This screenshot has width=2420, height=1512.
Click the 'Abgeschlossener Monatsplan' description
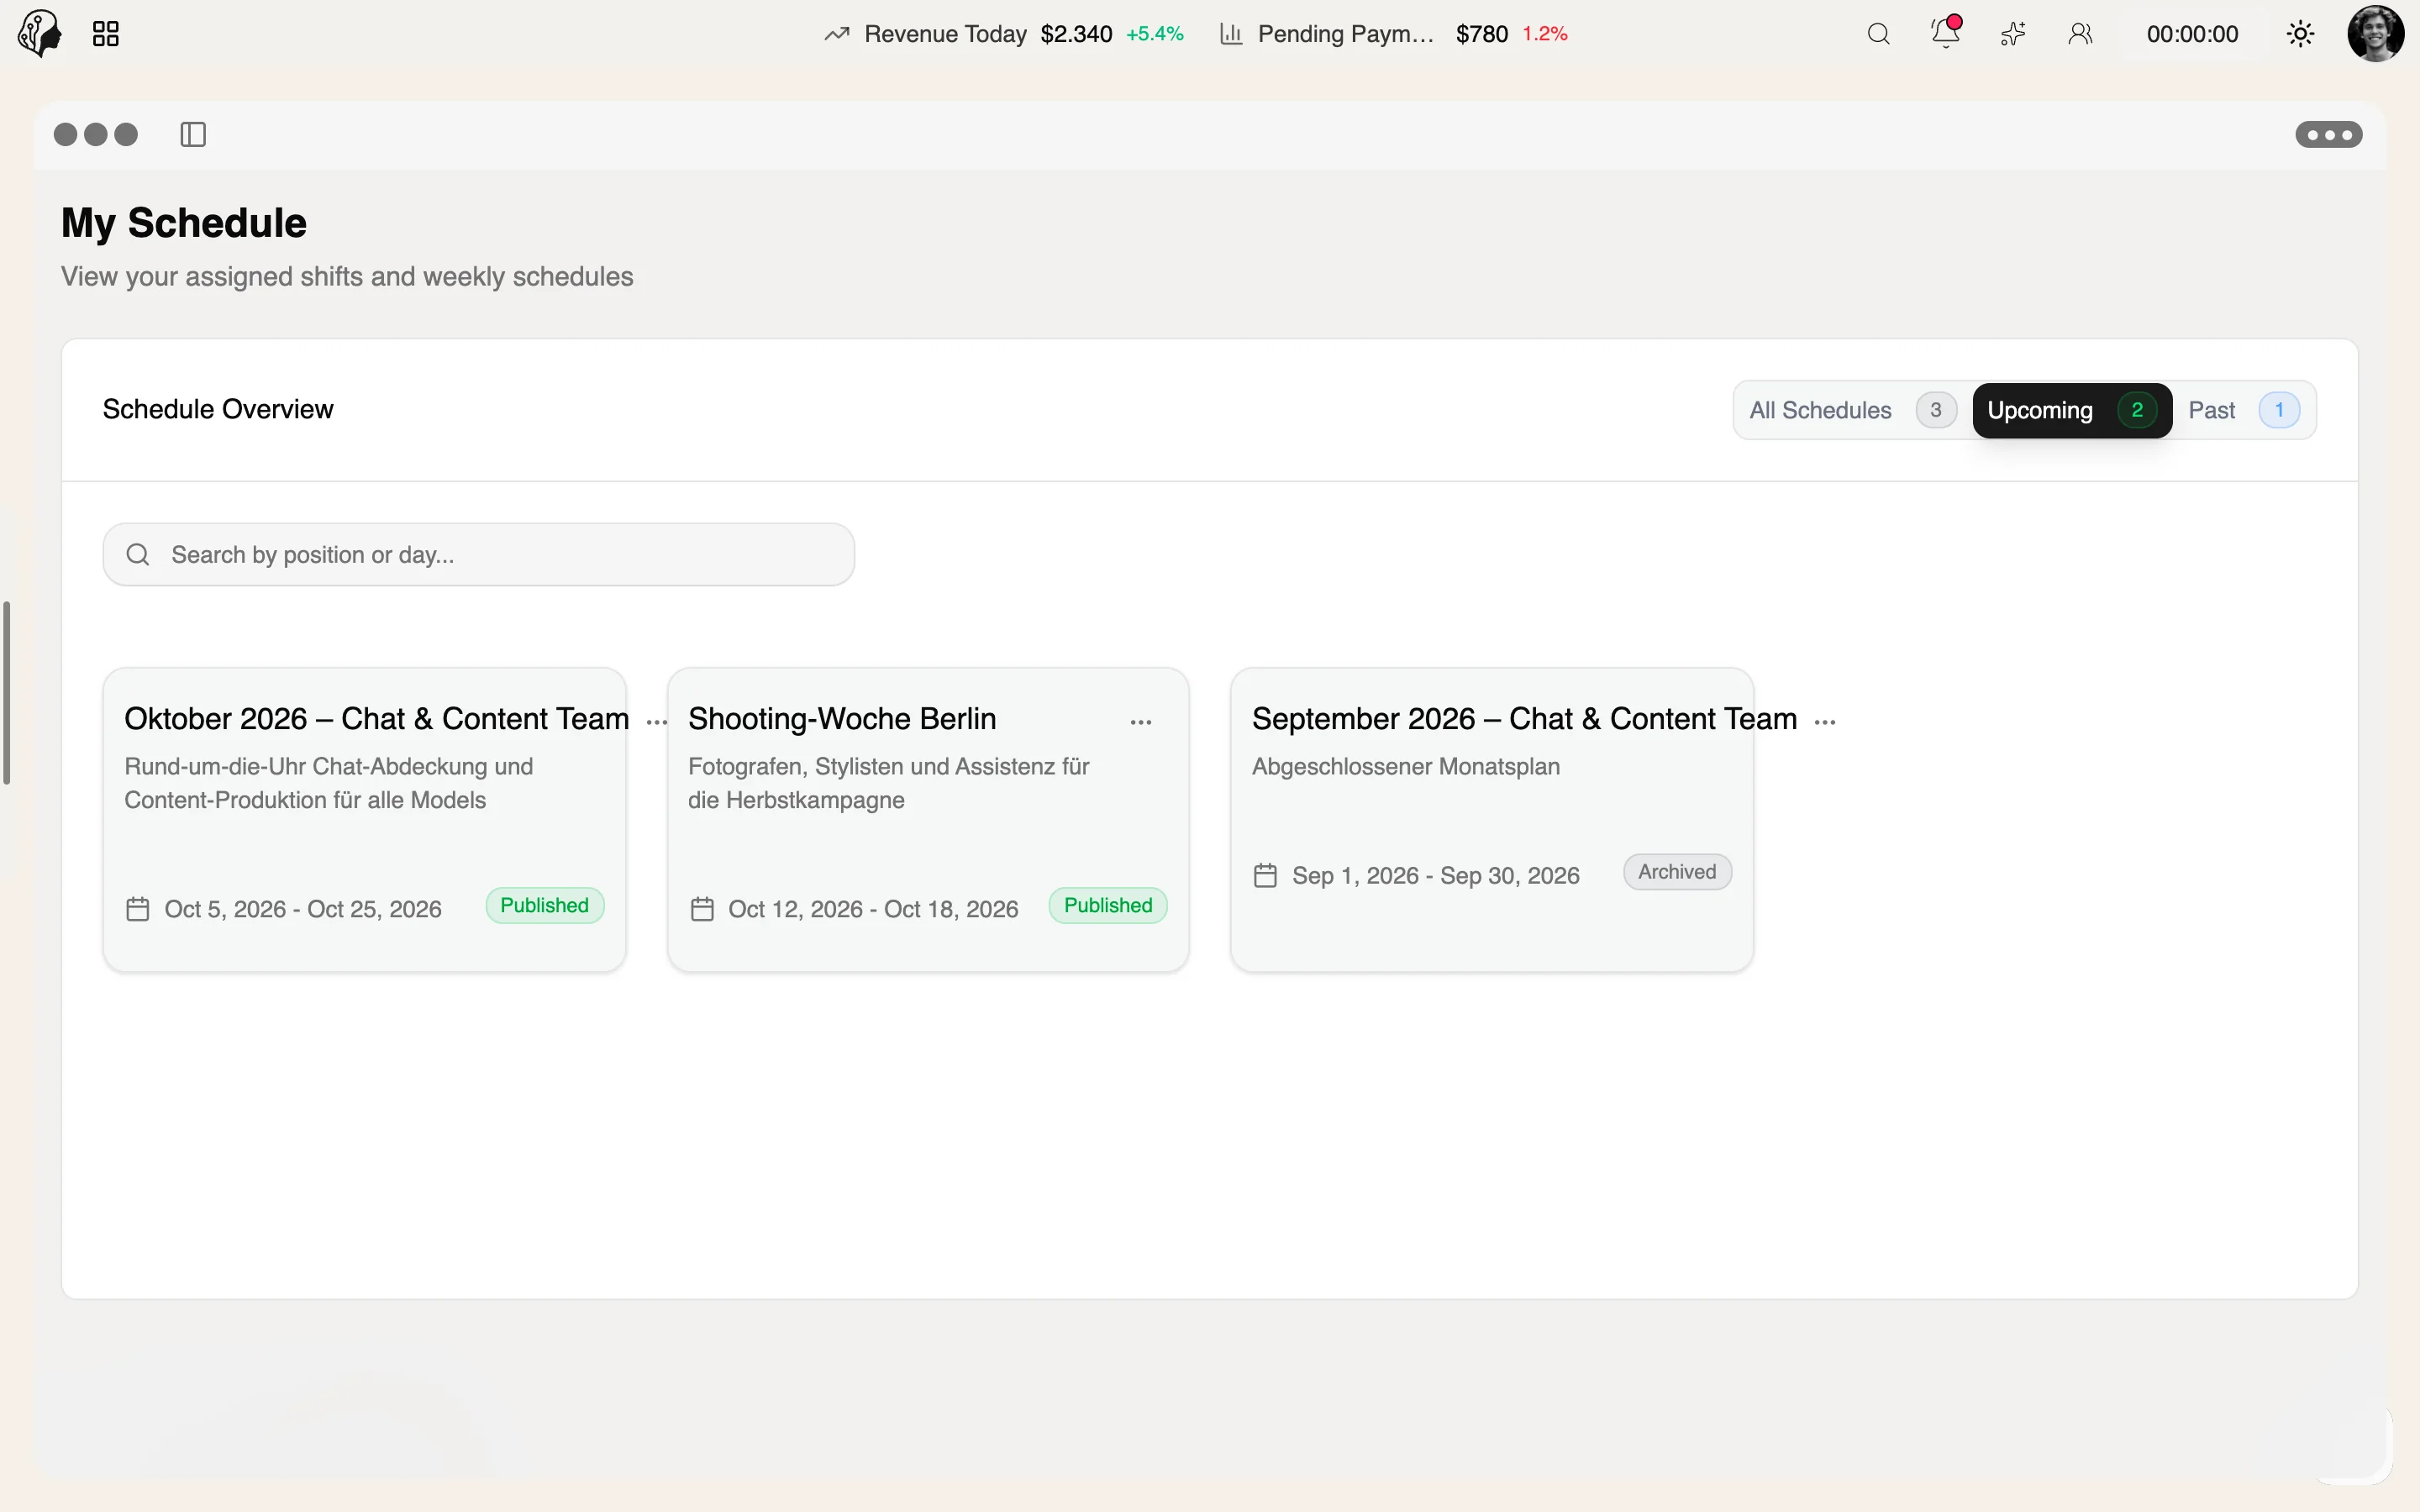1405,766
